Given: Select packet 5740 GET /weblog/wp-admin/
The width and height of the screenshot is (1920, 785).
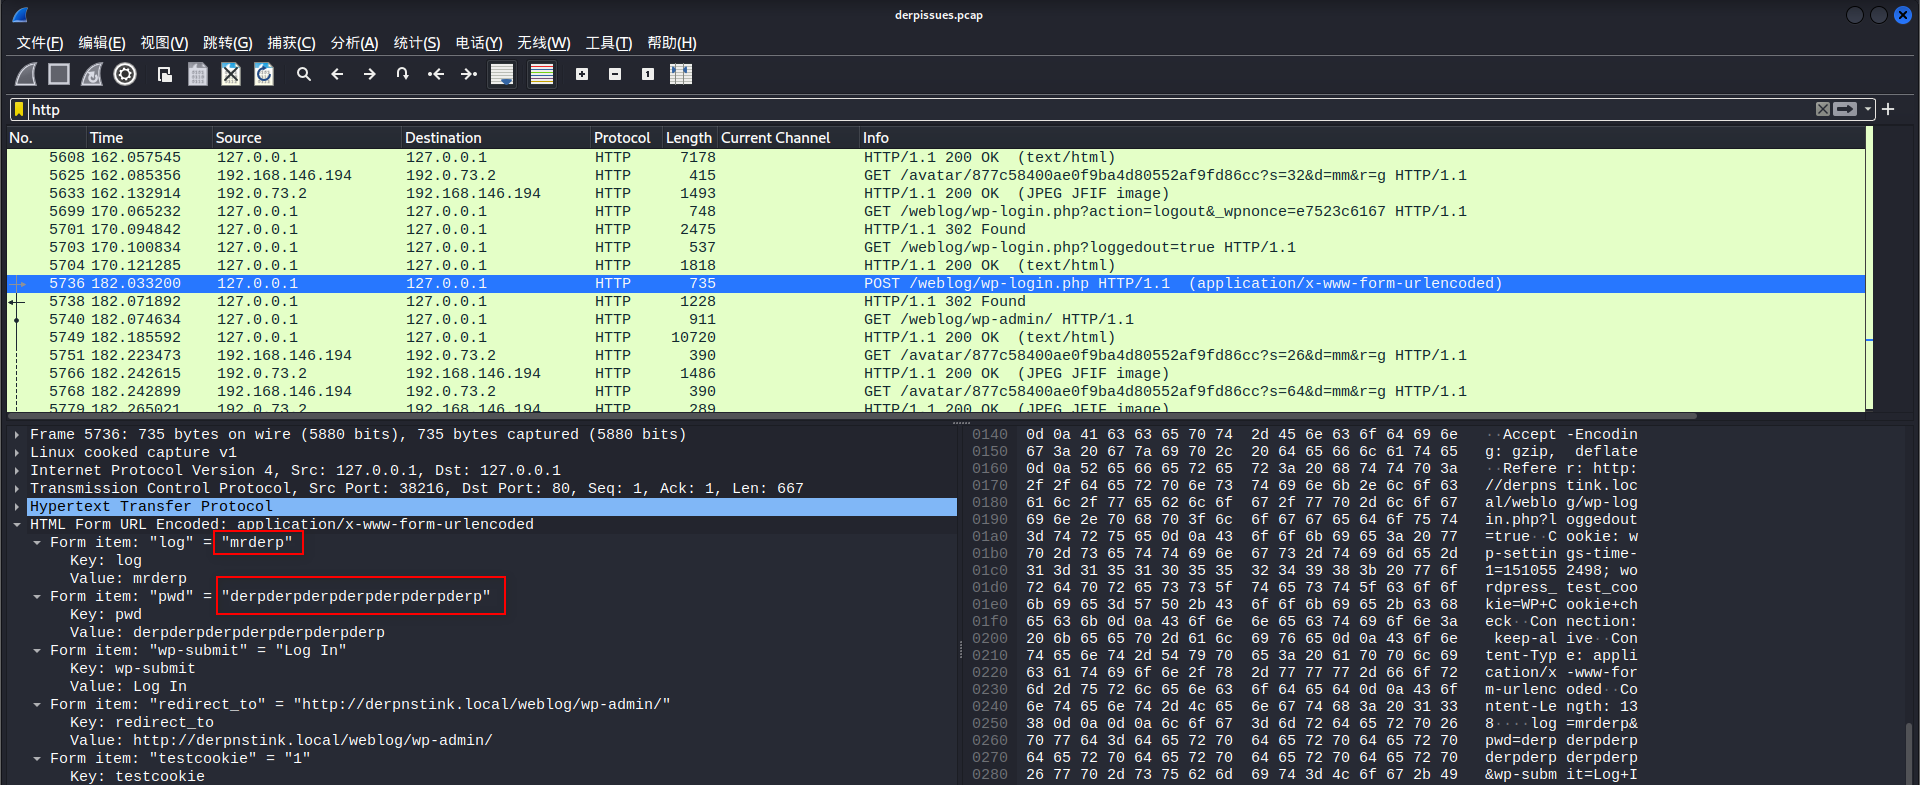Looking at the screenshot, I should (936, 319).
